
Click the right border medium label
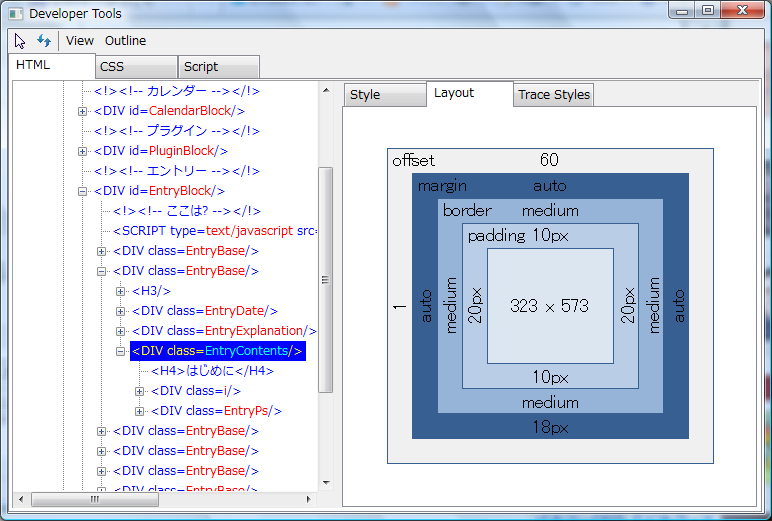654,305
